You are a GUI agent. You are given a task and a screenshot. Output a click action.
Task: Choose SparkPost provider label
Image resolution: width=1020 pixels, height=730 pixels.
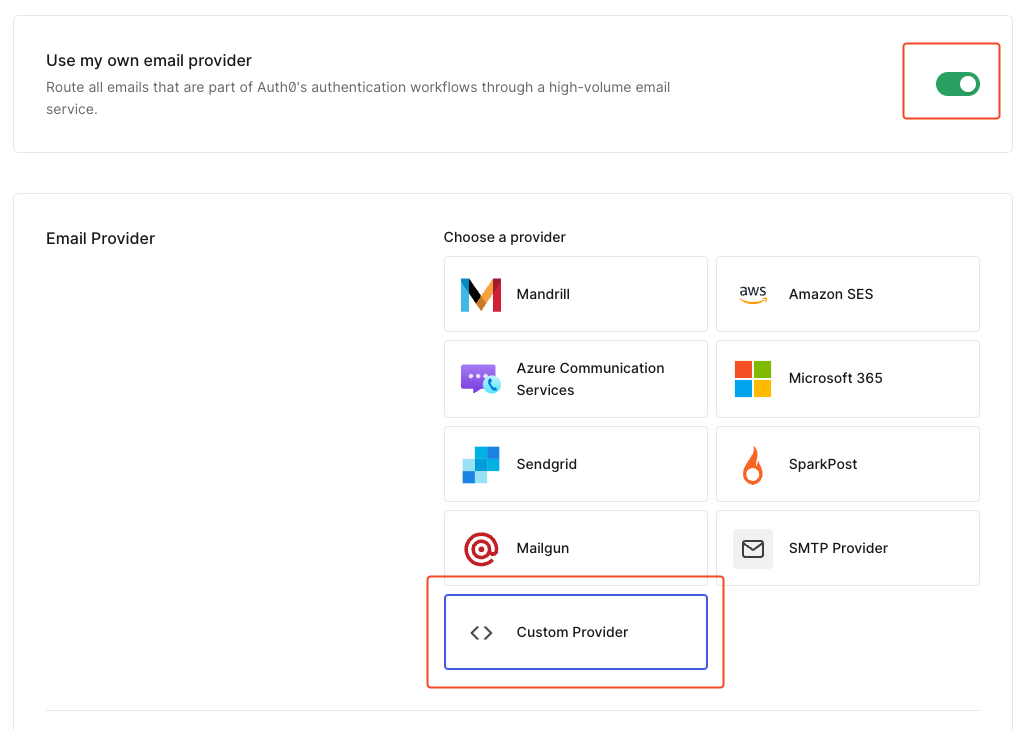tap(823, 464)
